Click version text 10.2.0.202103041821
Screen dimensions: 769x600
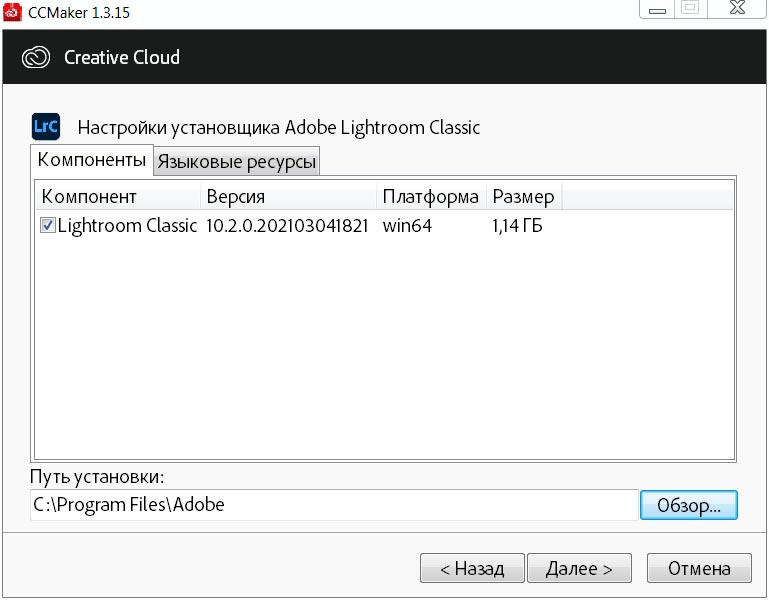[287, 226]
